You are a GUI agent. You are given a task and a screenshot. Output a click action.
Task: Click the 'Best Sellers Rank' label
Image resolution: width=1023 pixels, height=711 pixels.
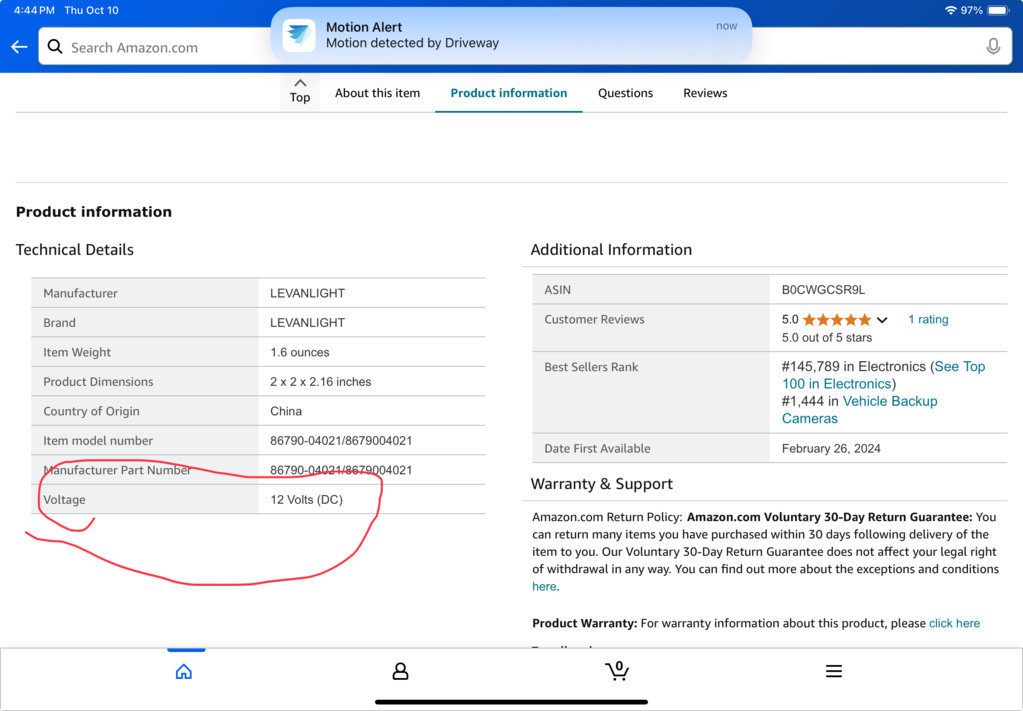point(591,367)
